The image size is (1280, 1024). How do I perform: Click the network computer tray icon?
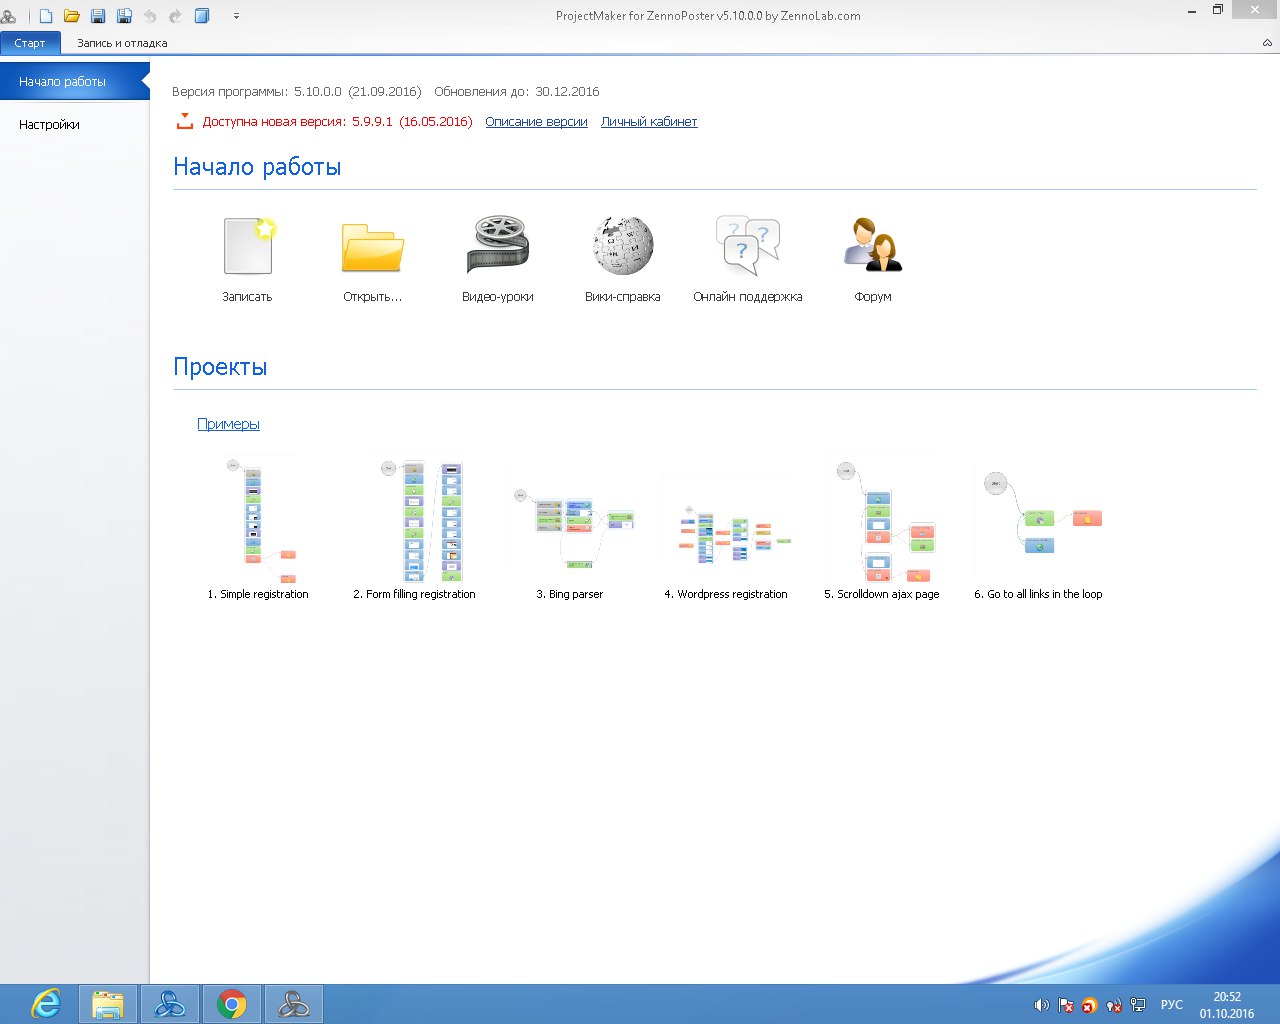[x=1138, y=1005]
